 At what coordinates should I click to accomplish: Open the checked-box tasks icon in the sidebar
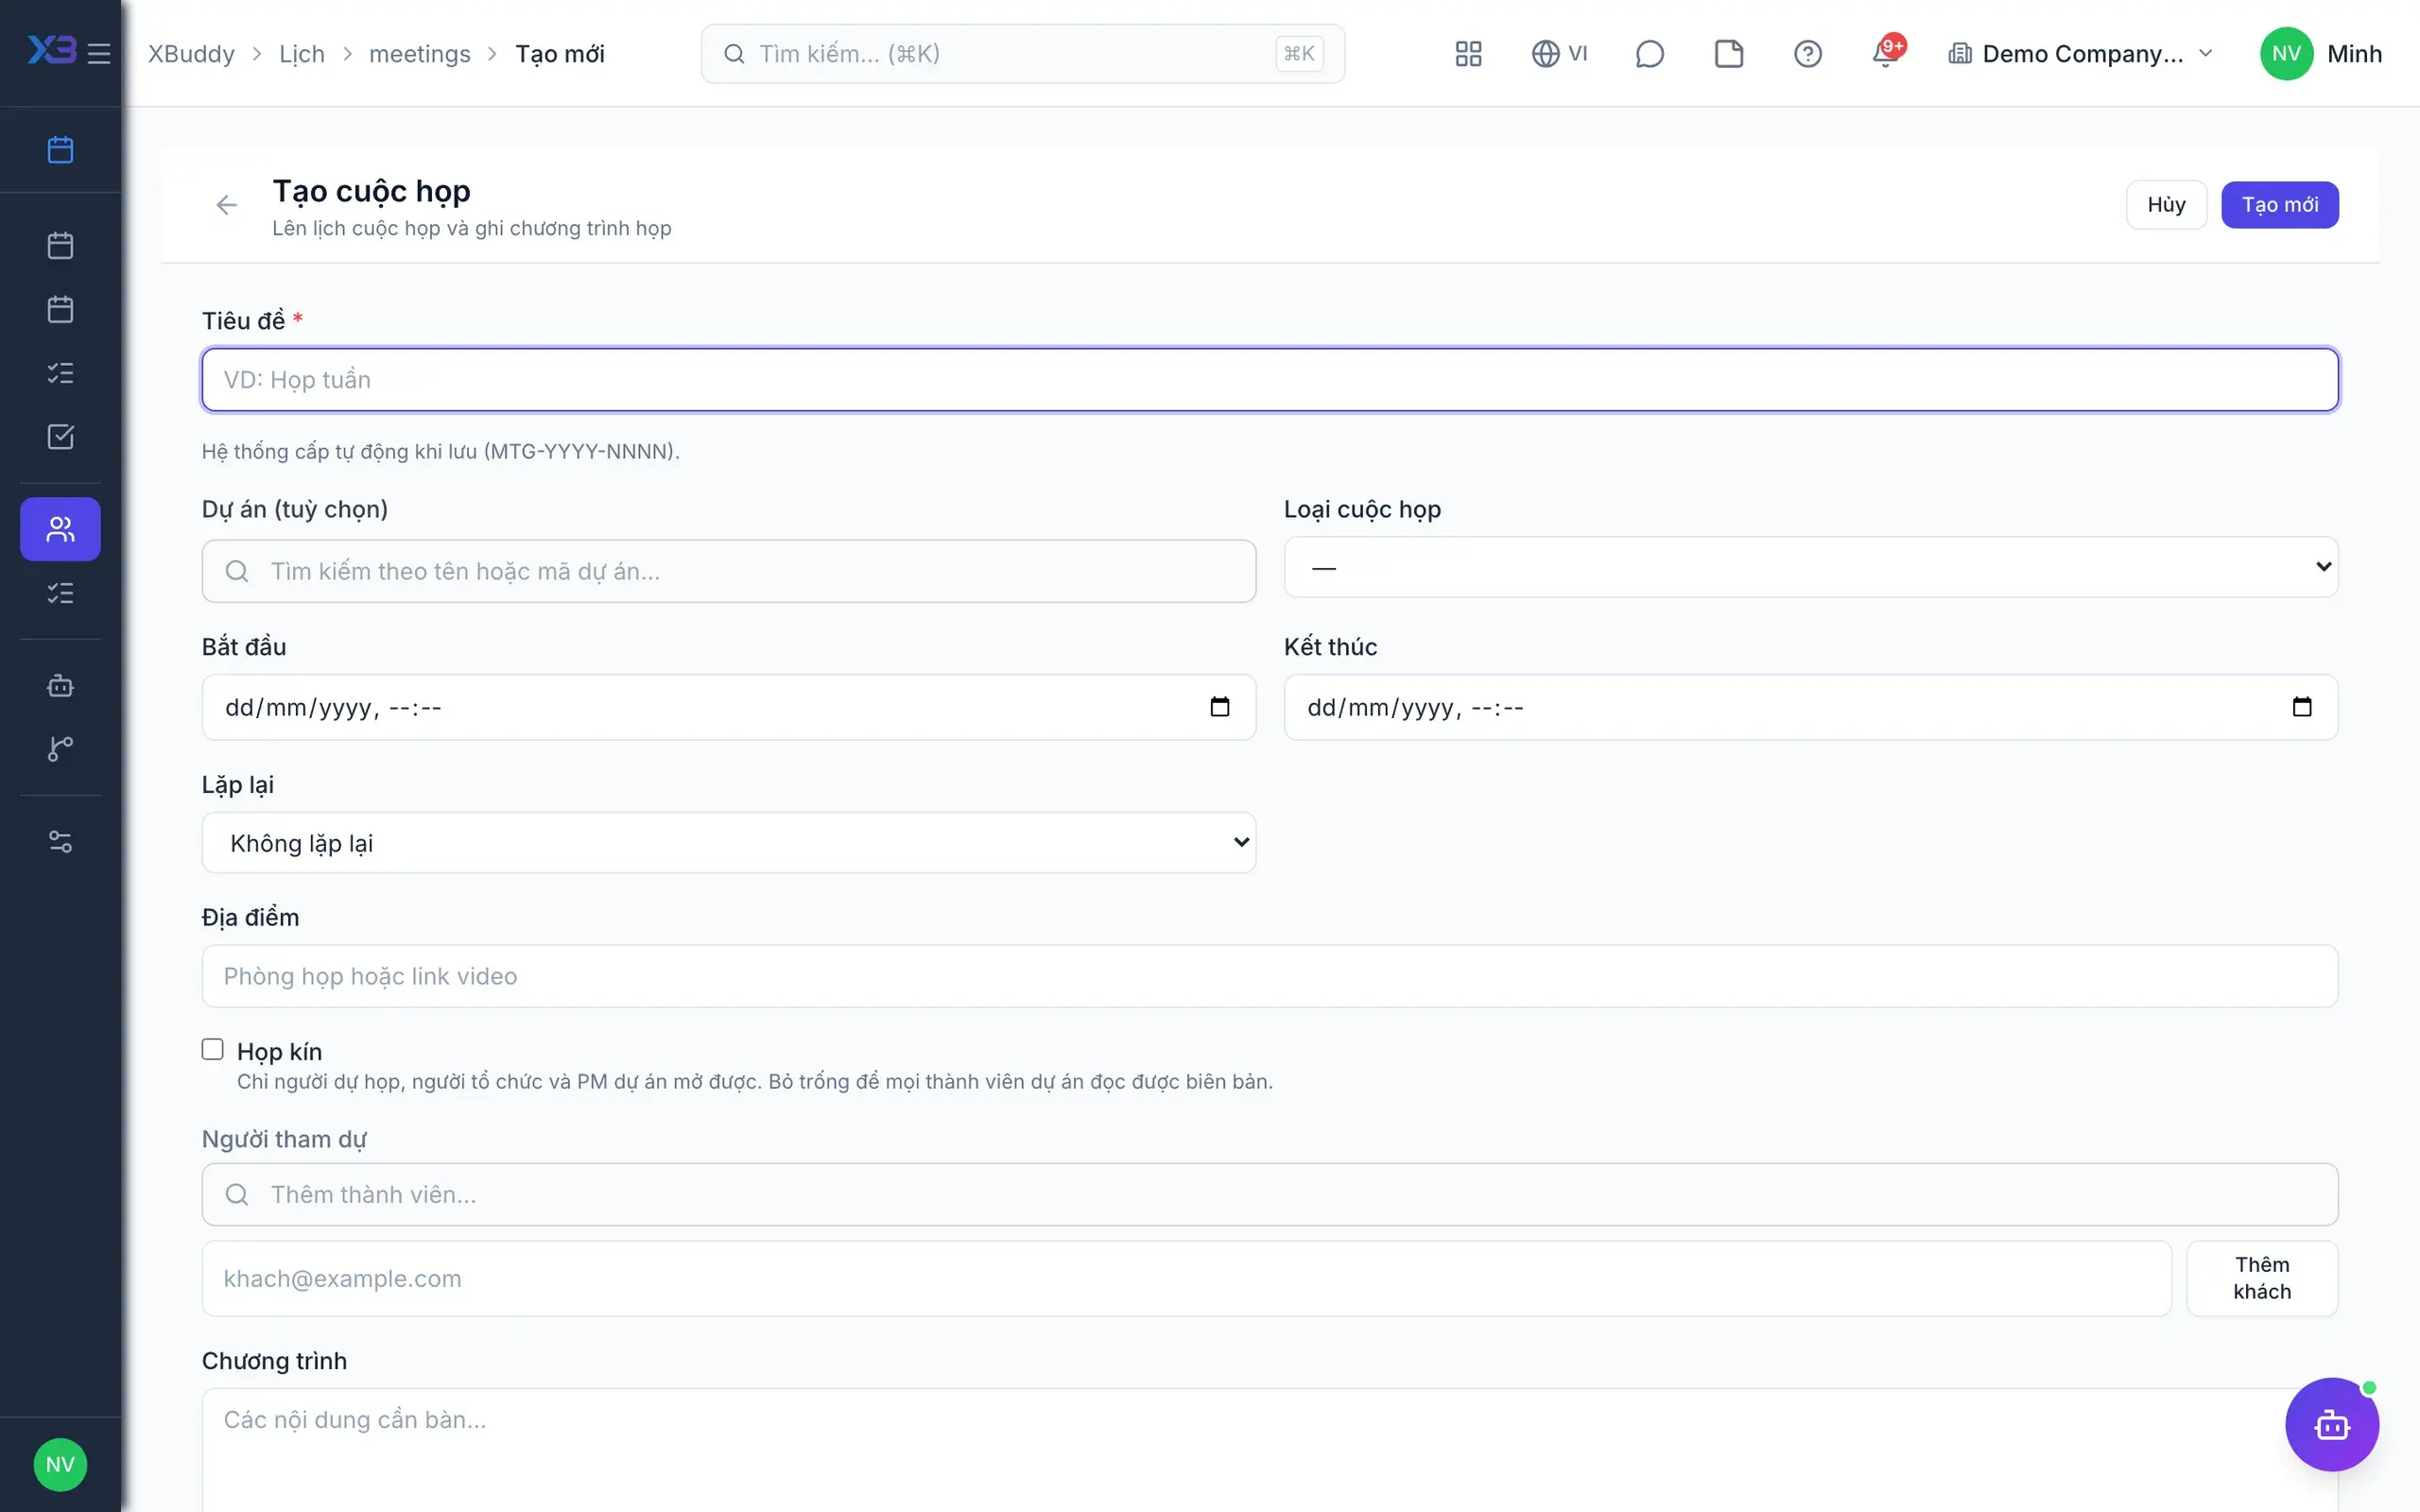point(60,437)
